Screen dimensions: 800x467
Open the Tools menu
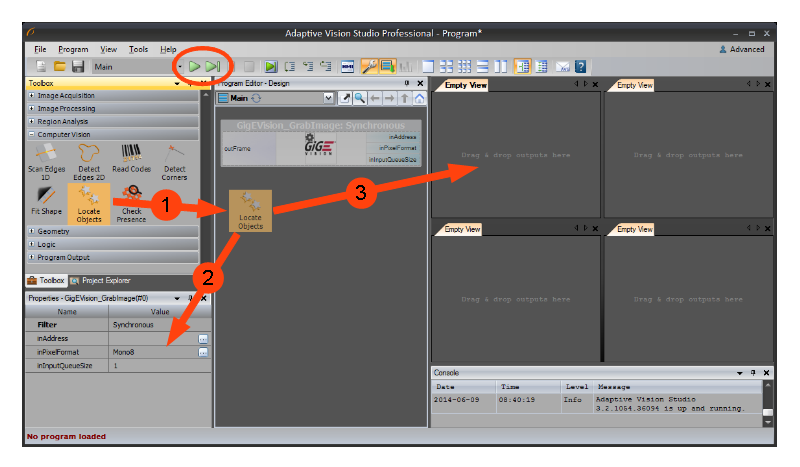click(x=138, y=49)
